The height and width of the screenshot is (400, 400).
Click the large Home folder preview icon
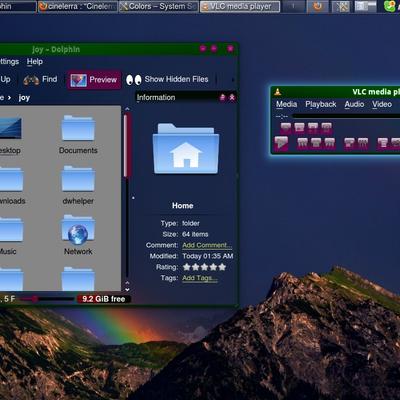(x=186, y=149)
